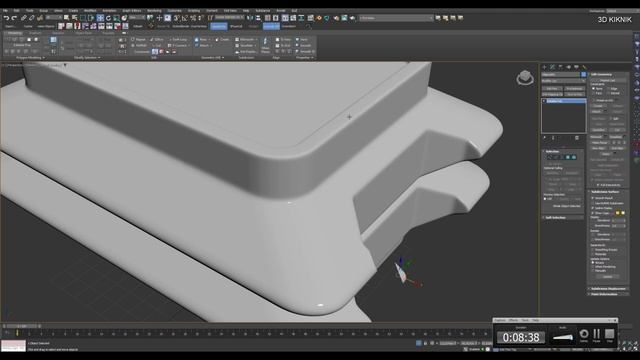This screenshot has height=360, width=640.
Task: Select the None constraint radio button
Action: pyautogui.click(x=593, y=89)
